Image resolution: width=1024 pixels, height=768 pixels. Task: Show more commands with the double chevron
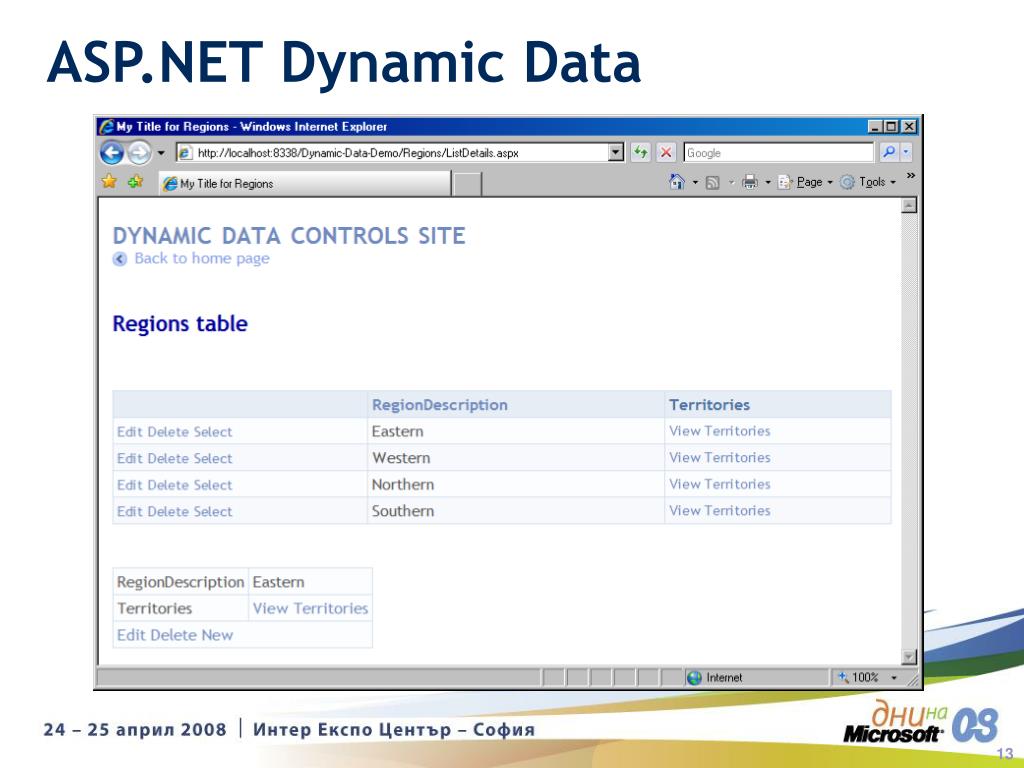click(x=910, y=176)
